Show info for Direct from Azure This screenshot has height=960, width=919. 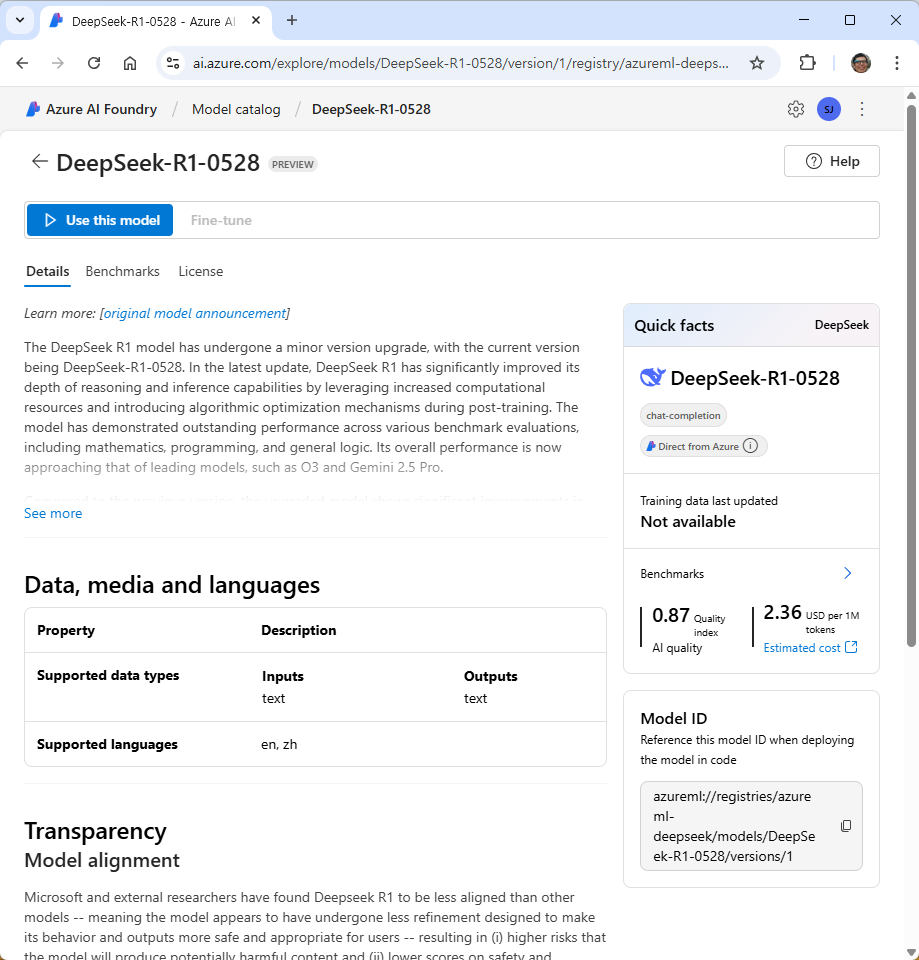pyautogui.click(x=751, y=446)
